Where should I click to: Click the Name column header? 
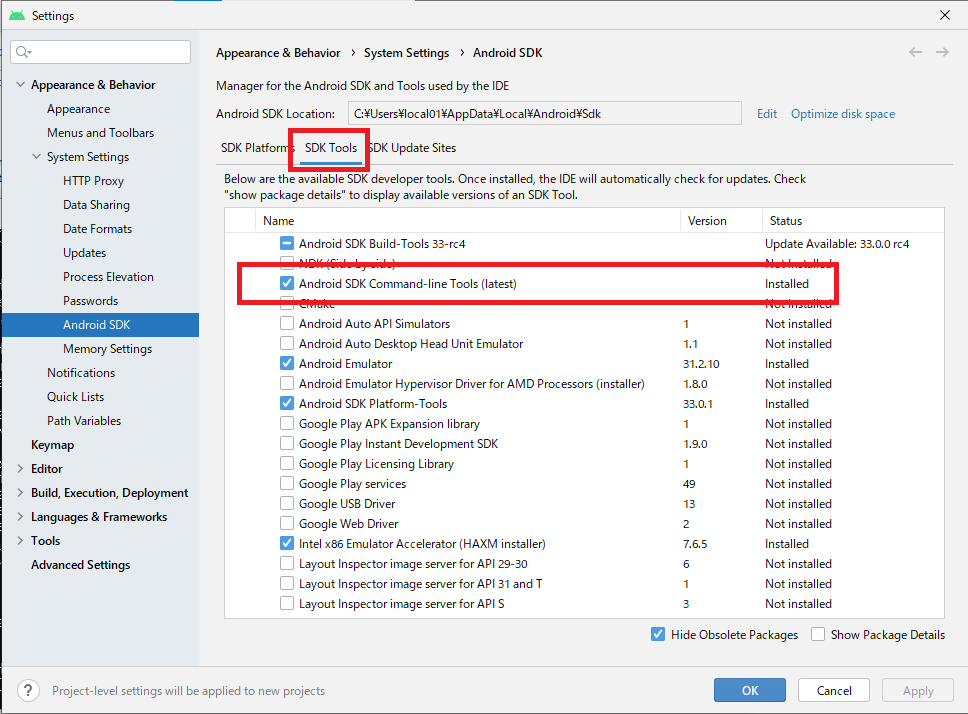point(467,220)
